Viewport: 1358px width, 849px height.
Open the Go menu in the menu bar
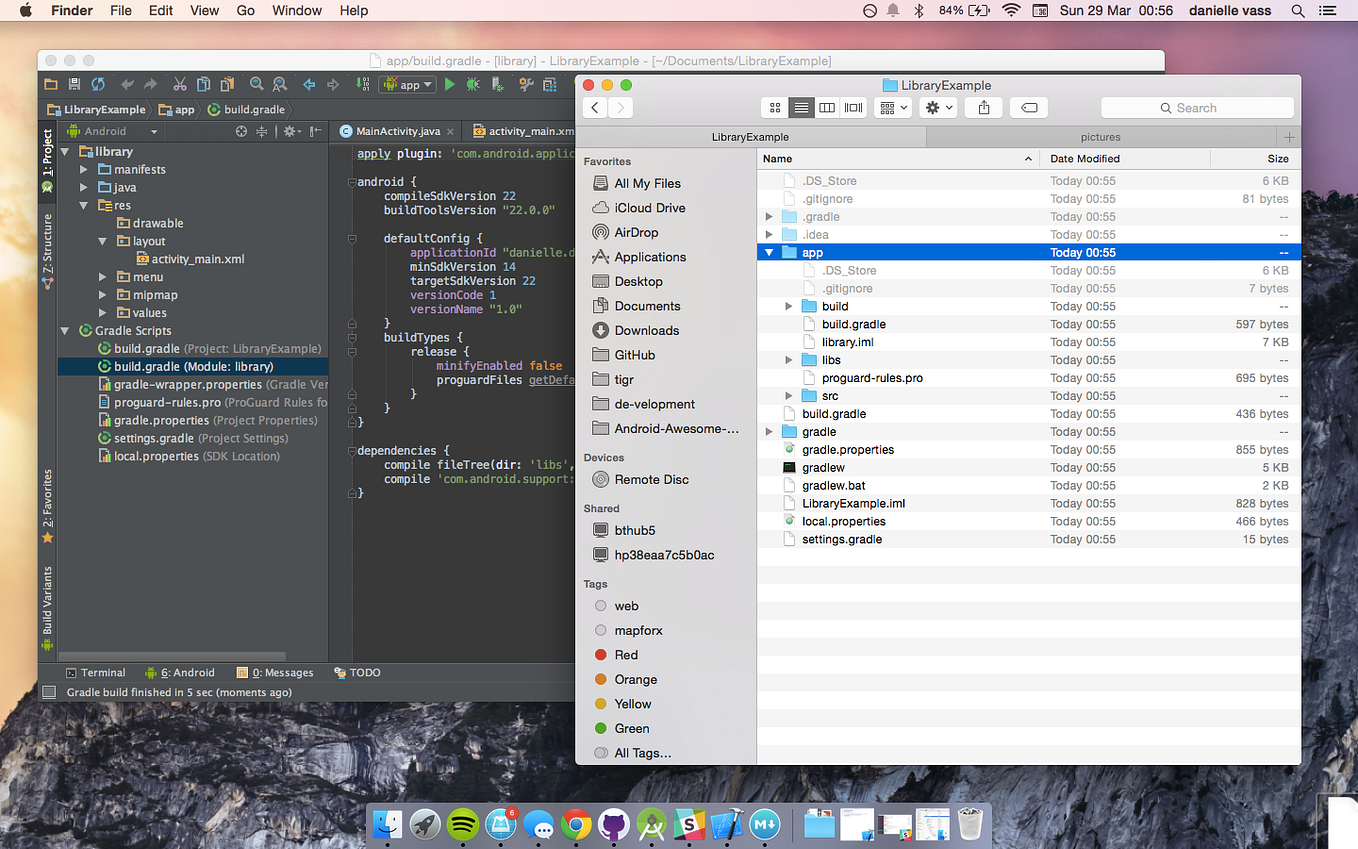[245, 10]
